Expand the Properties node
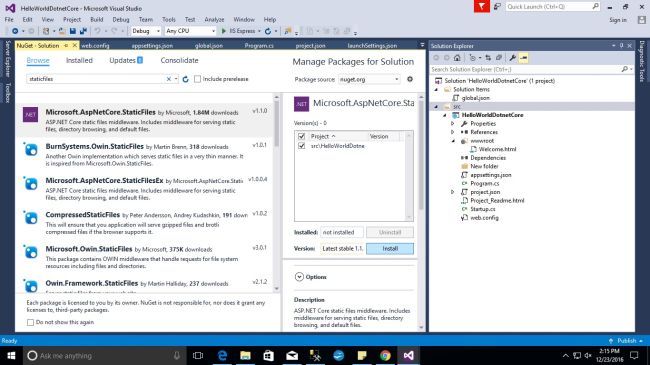The width and height of the screenshot is (650, 365). pyautogui.click(x=453, y=124)
